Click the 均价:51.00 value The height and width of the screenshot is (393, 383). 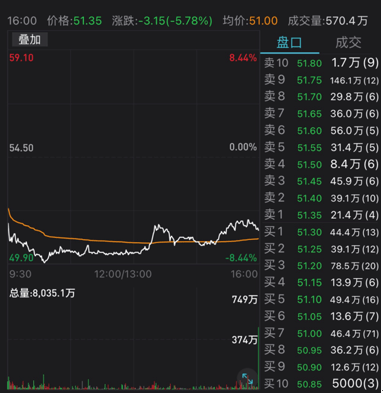tap(250, 21)
